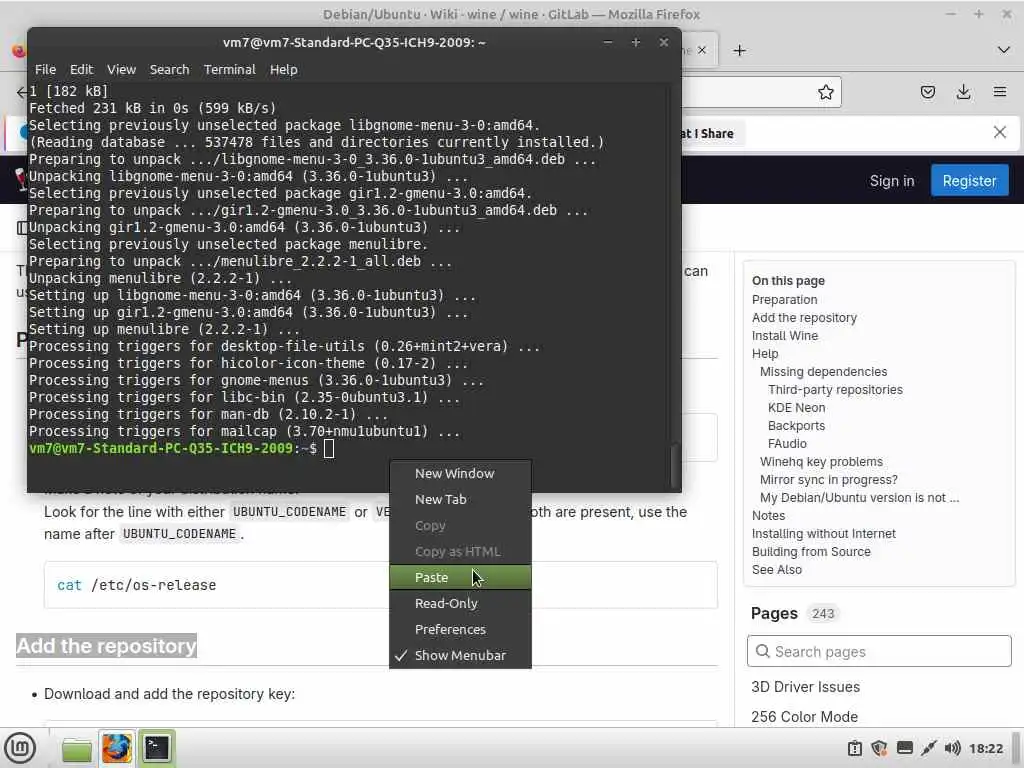Click the terminal command prompt line
Image resolution: width=1024 pixels, height=768 pixels.
182,449
